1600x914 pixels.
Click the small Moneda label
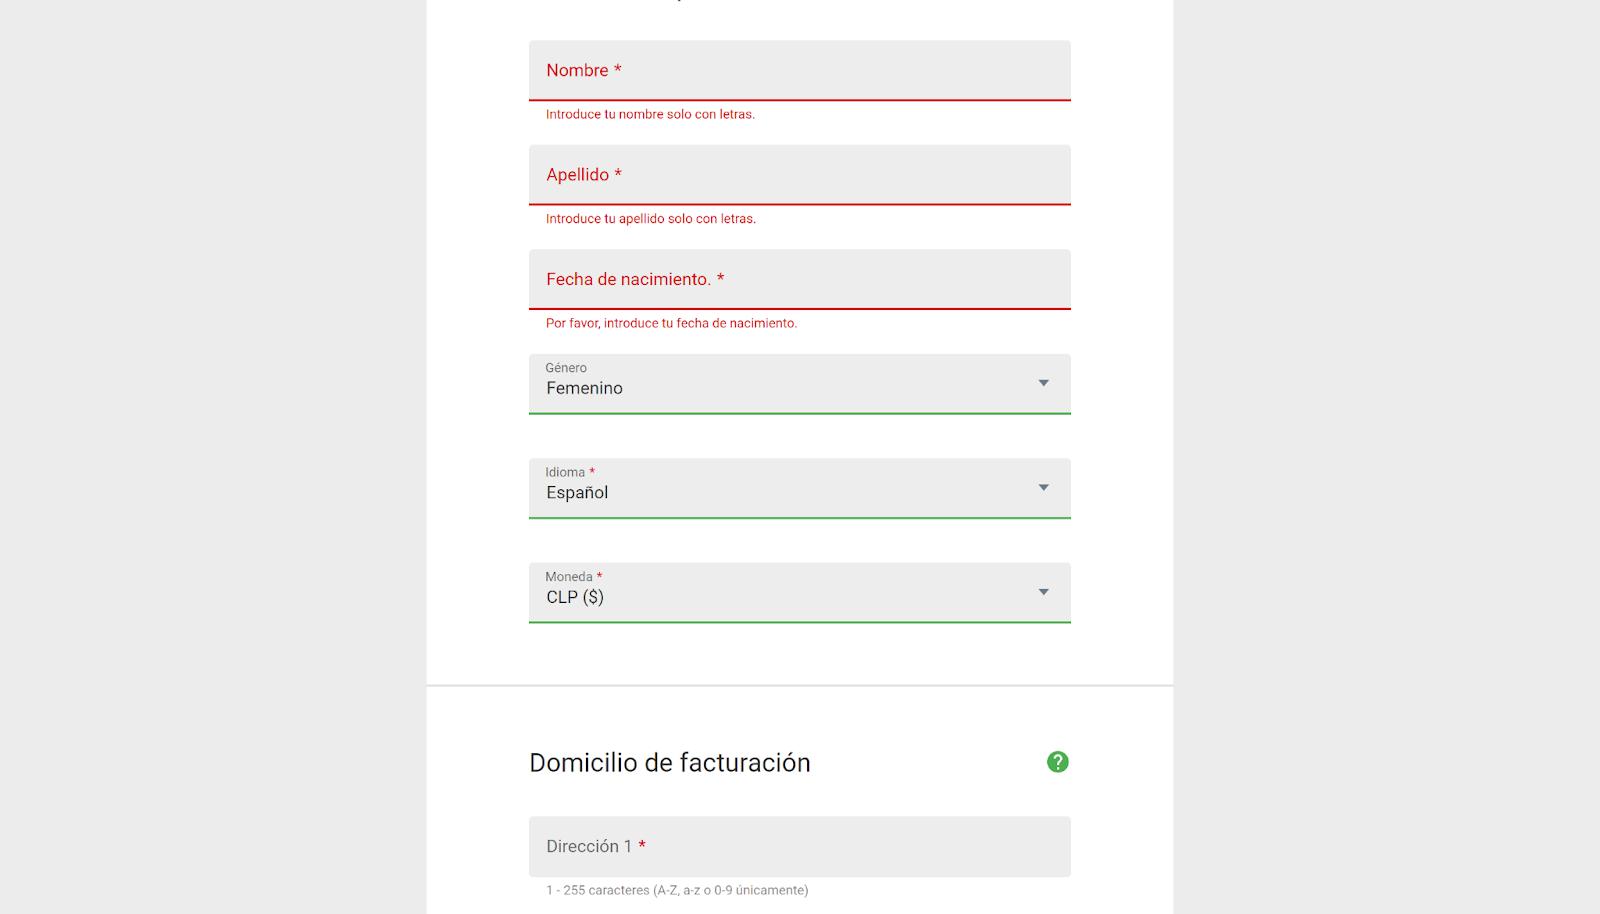569,577
